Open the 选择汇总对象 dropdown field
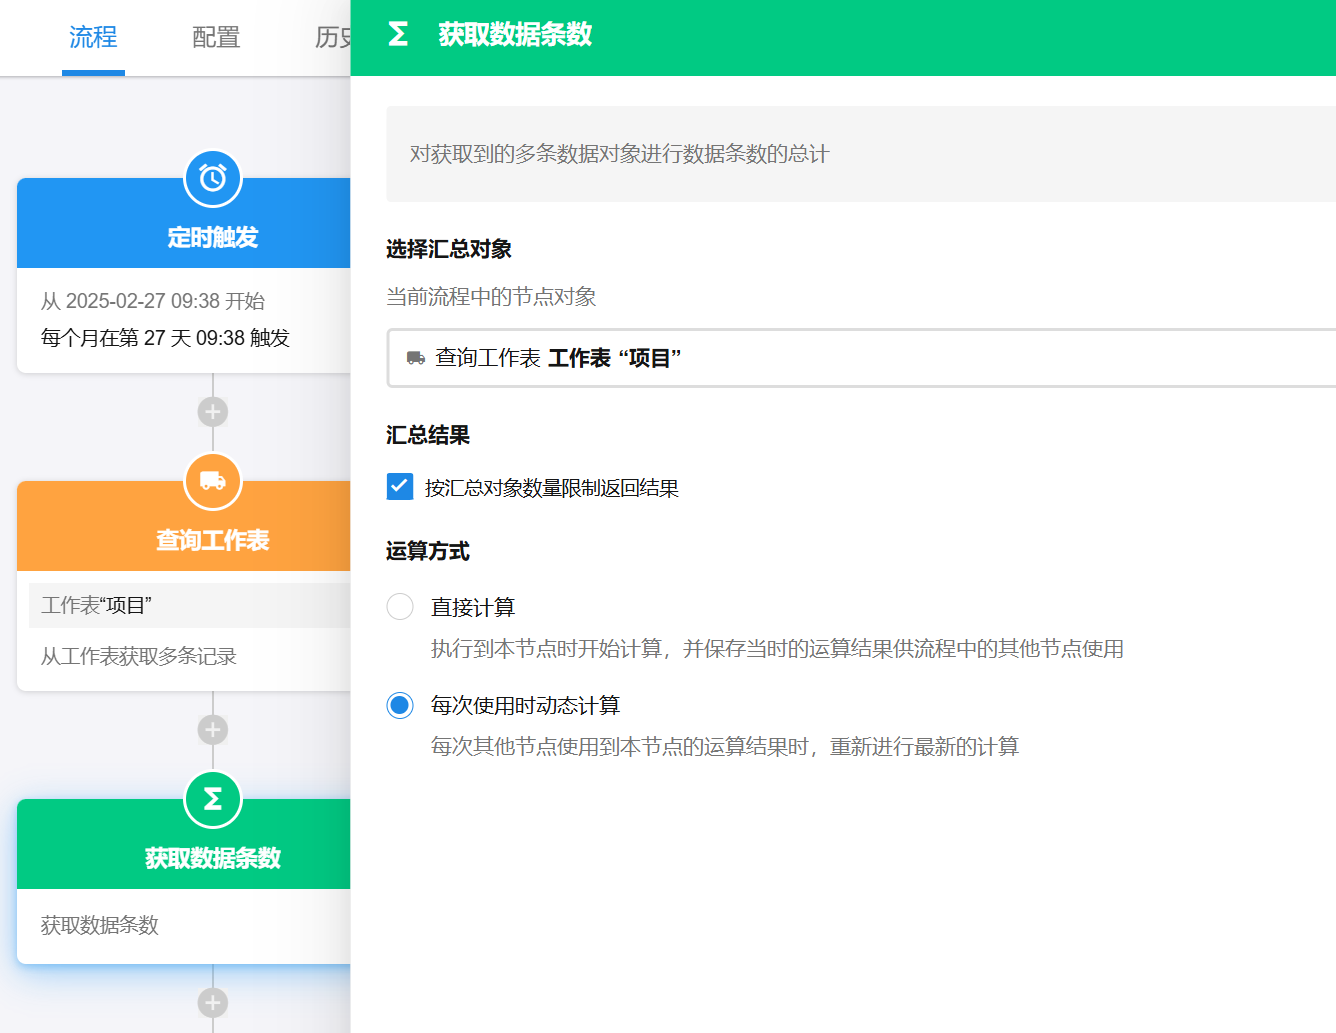This screenshot has height=1033, width=1336. (860, 358)
